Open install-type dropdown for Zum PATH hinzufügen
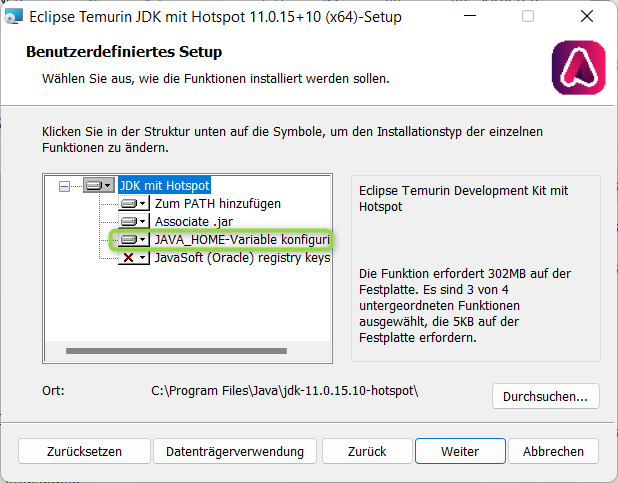The height and width of the screenshot is (483, 618). click(134, 203)
